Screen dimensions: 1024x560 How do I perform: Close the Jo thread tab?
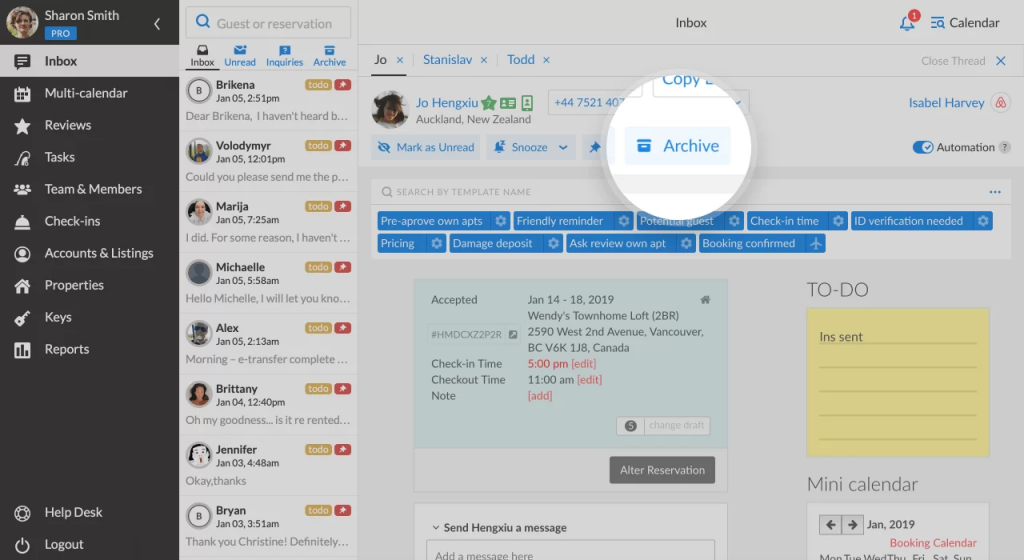coord(400,60)
